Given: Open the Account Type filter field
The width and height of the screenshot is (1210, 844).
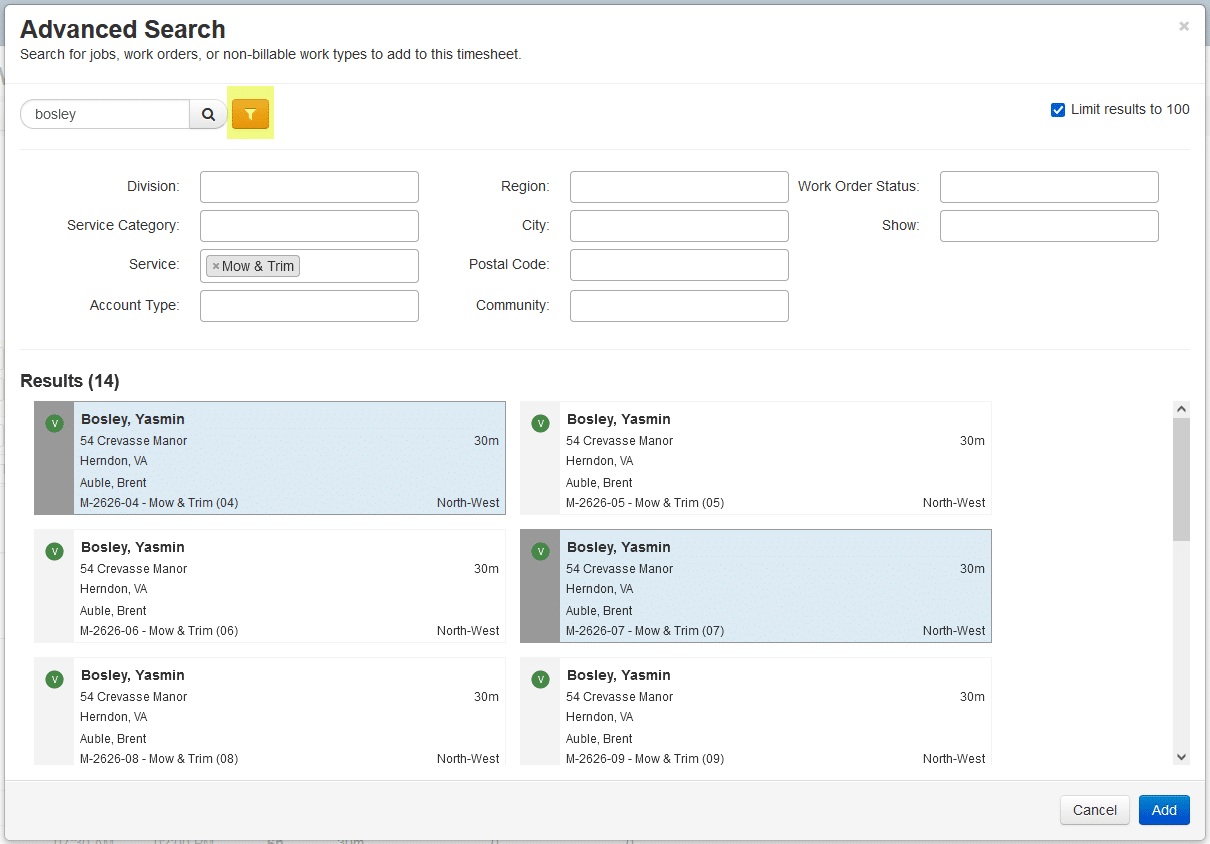Looking at the screenshot, I should pyautogui.click(x=309, y=306).
